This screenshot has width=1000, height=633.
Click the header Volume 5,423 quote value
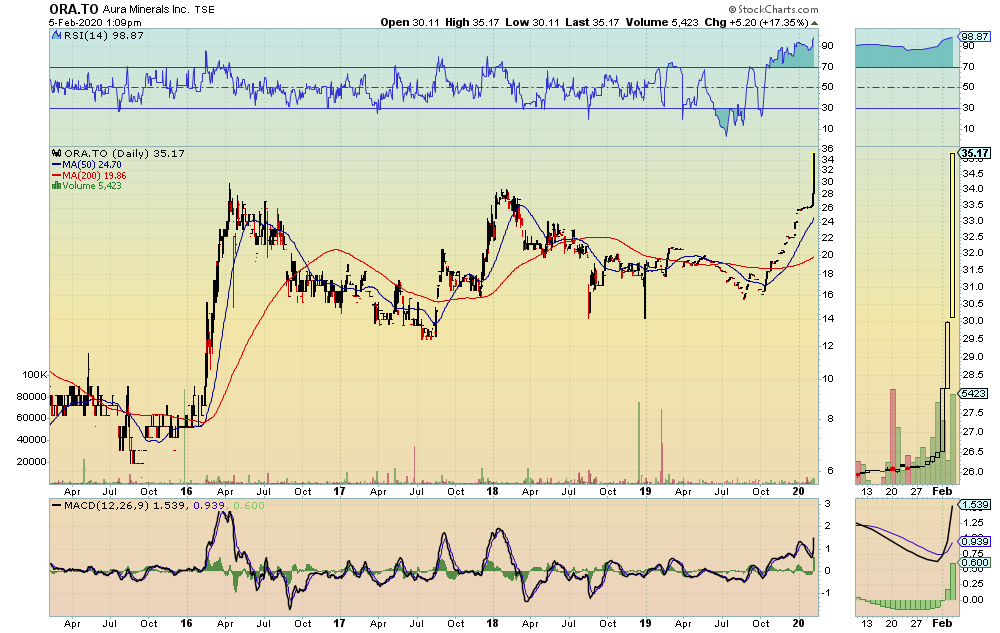point(662,22)
